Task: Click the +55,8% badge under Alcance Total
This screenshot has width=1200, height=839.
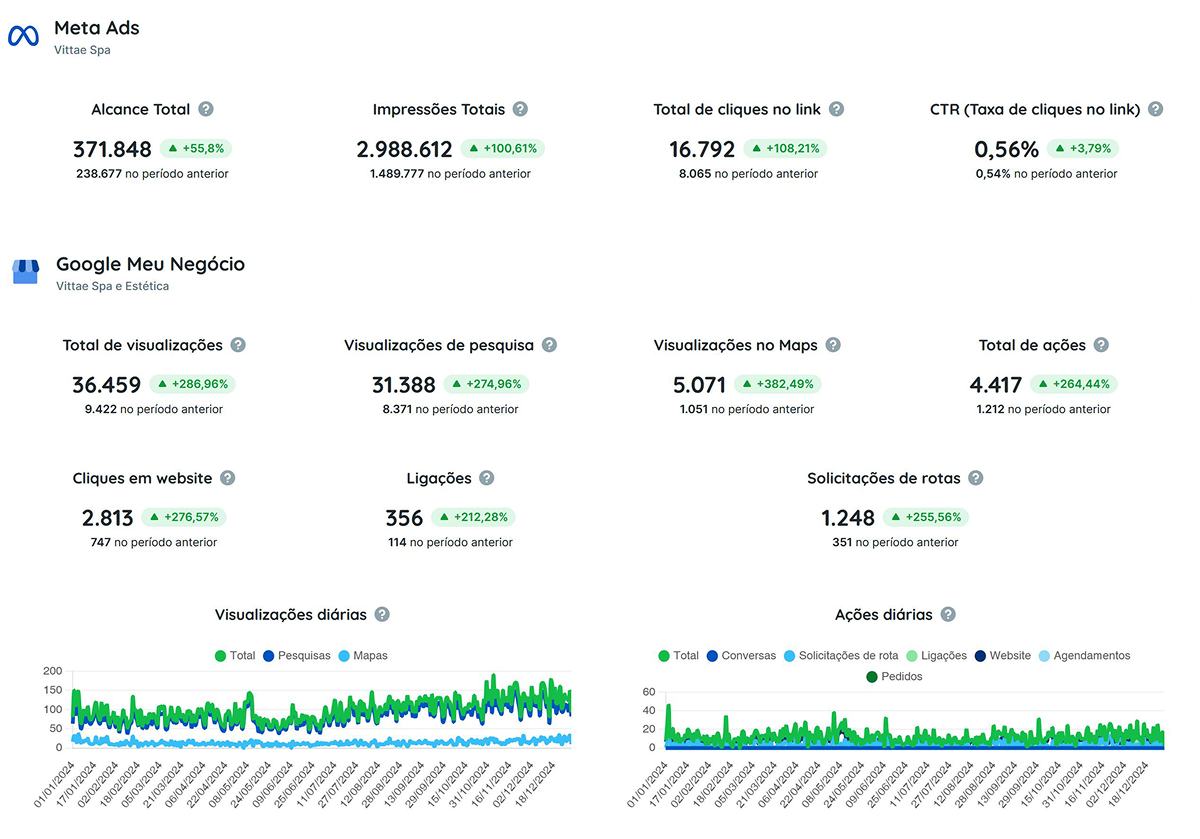Action: tap(196, 148)
